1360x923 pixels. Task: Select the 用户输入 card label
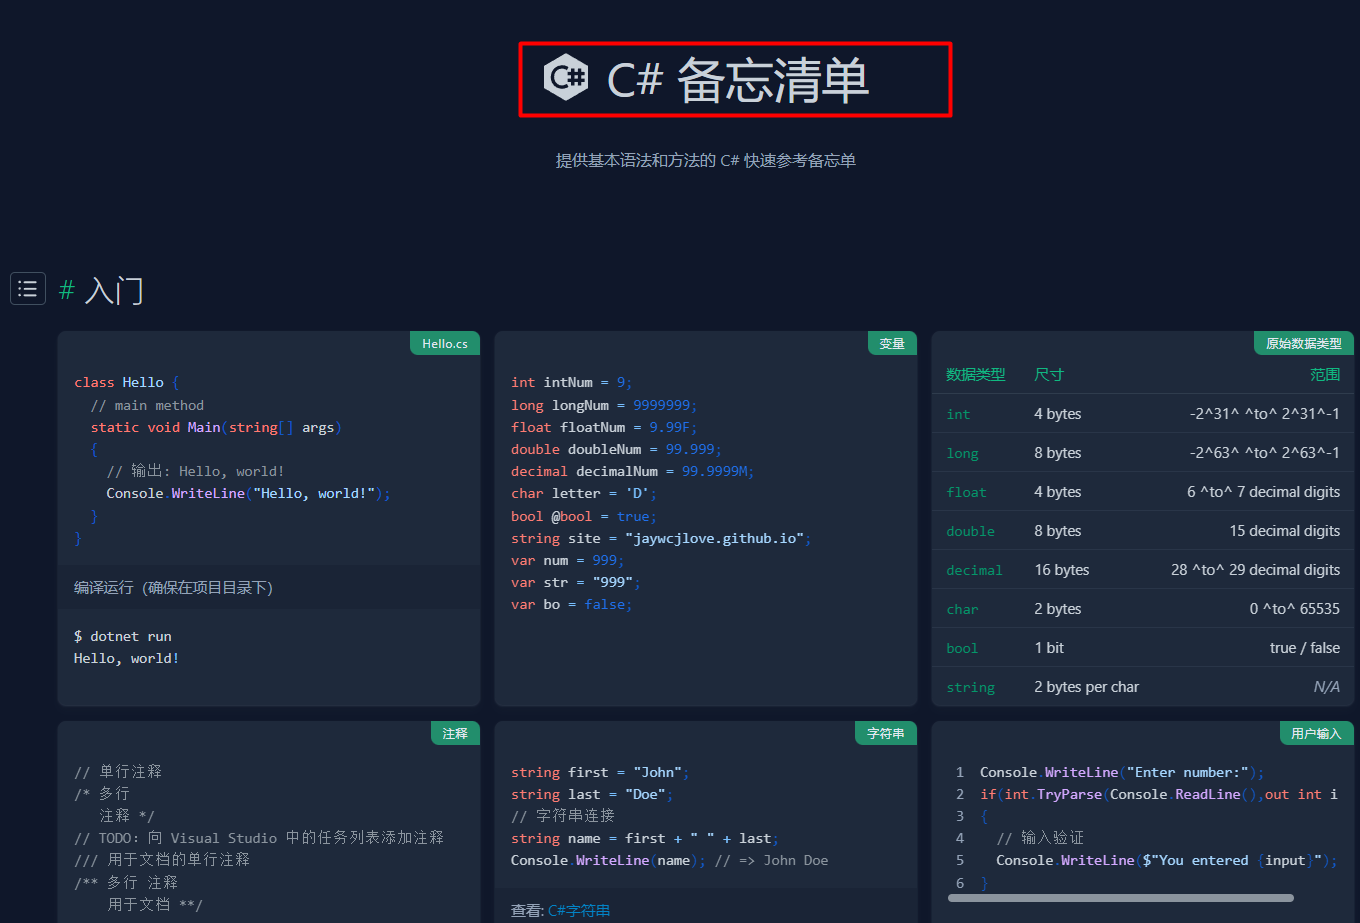(x=1316, y=733)
